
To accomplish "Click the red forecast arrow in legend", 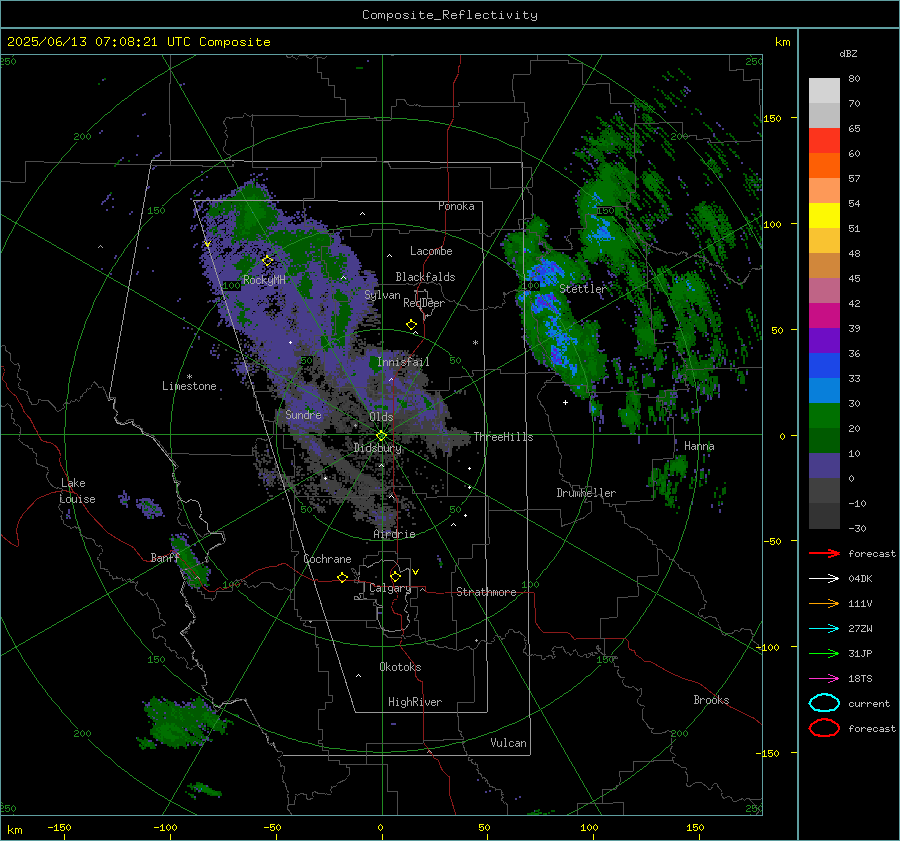I will [x=824, y=553].
